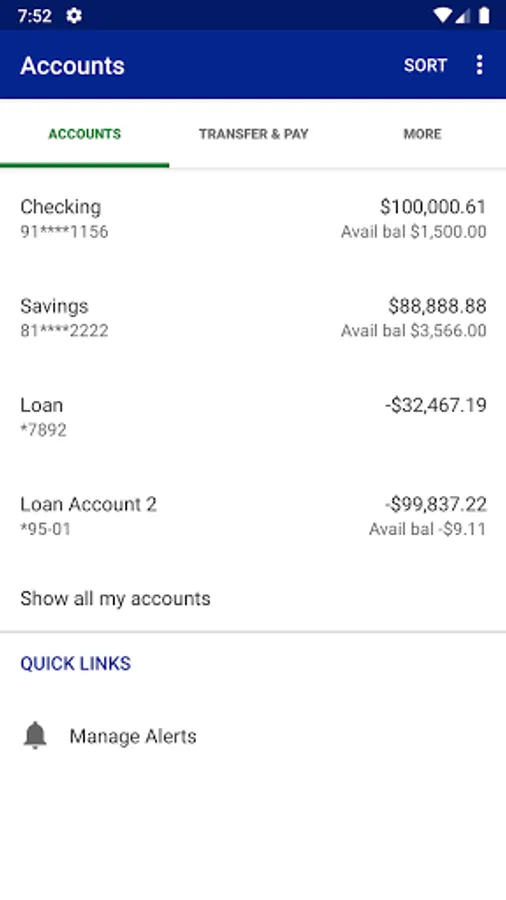The width and height of the screenshot is (506, 900).
Task: Tap the settings gear in status bar
Action: pyautogui.click(x=74, y=15)
